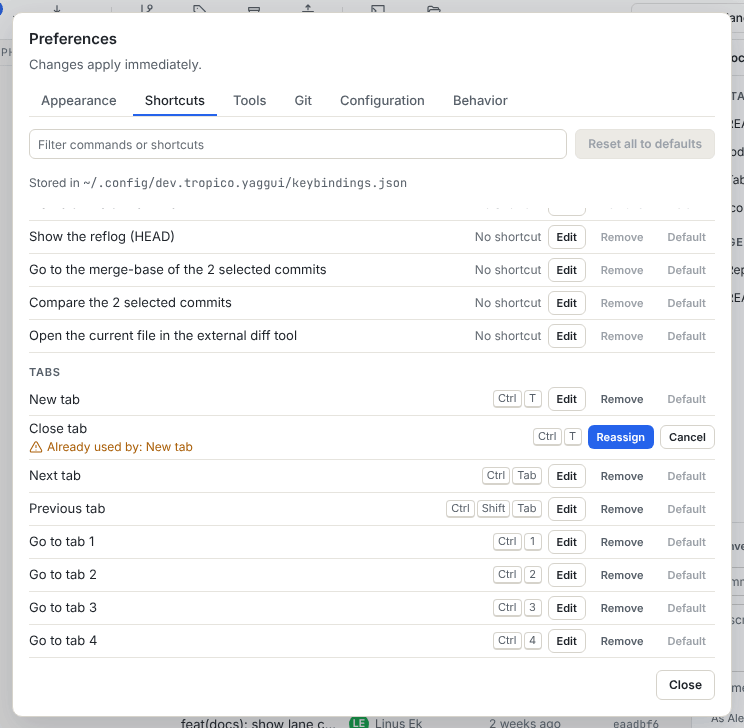Remove the Go to tab 1 shortcut

622,542
